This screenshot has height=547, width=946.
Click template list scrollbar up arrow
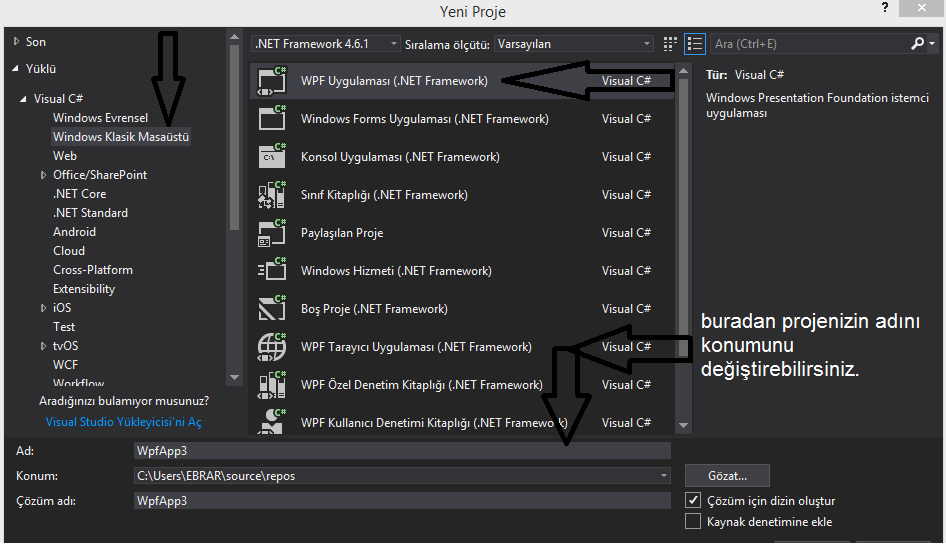pos(684,71)
